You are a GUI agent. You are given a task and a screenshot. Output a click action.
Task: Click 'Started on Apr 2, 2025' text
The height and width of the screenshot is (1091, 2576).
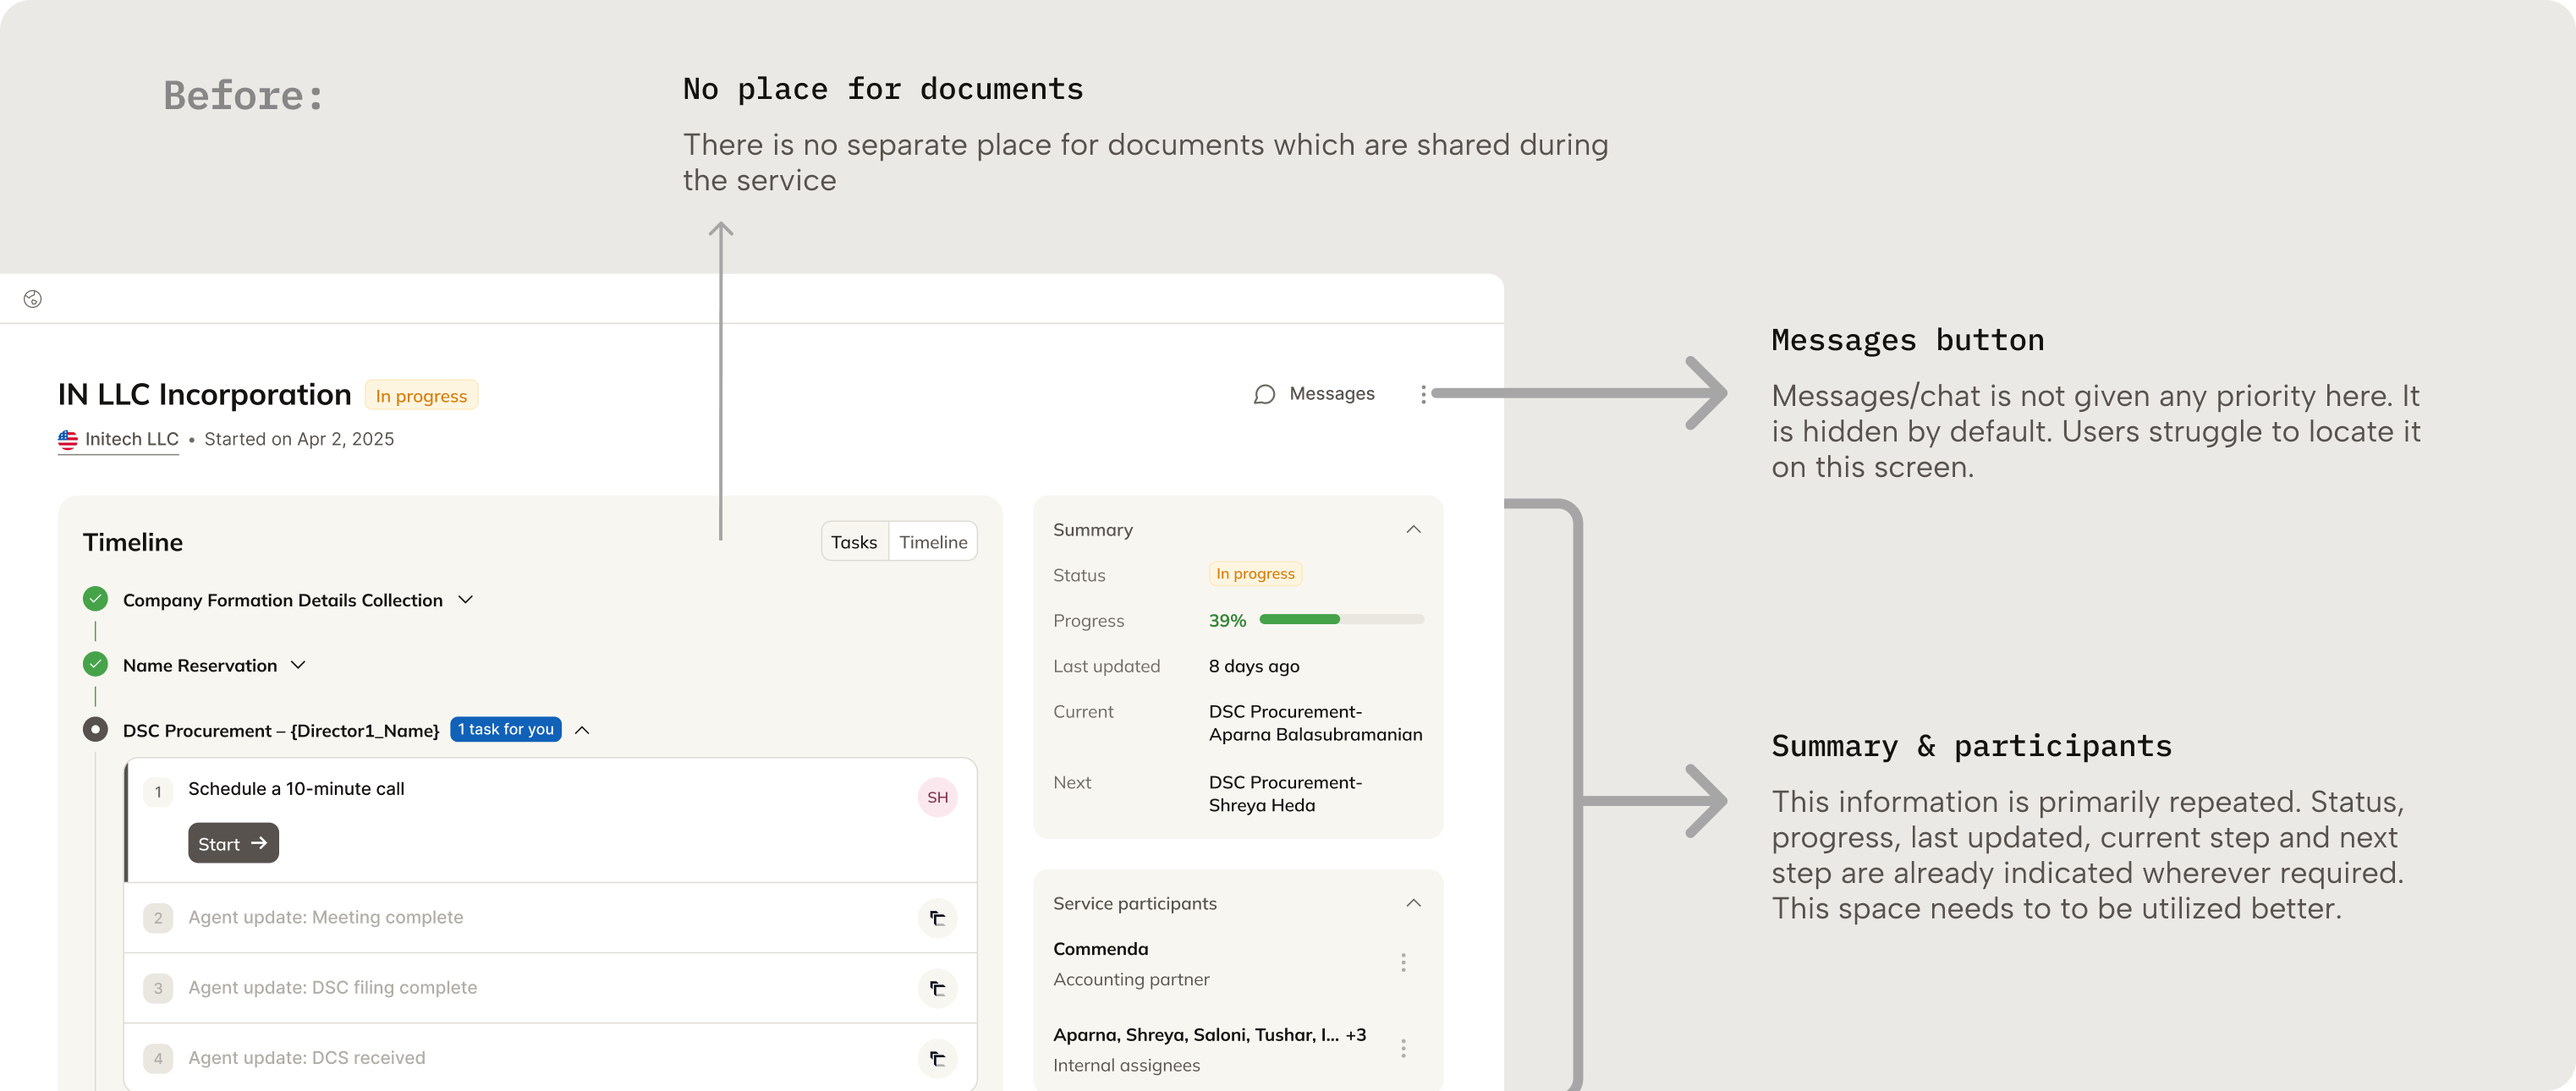(x=299, y=439)
